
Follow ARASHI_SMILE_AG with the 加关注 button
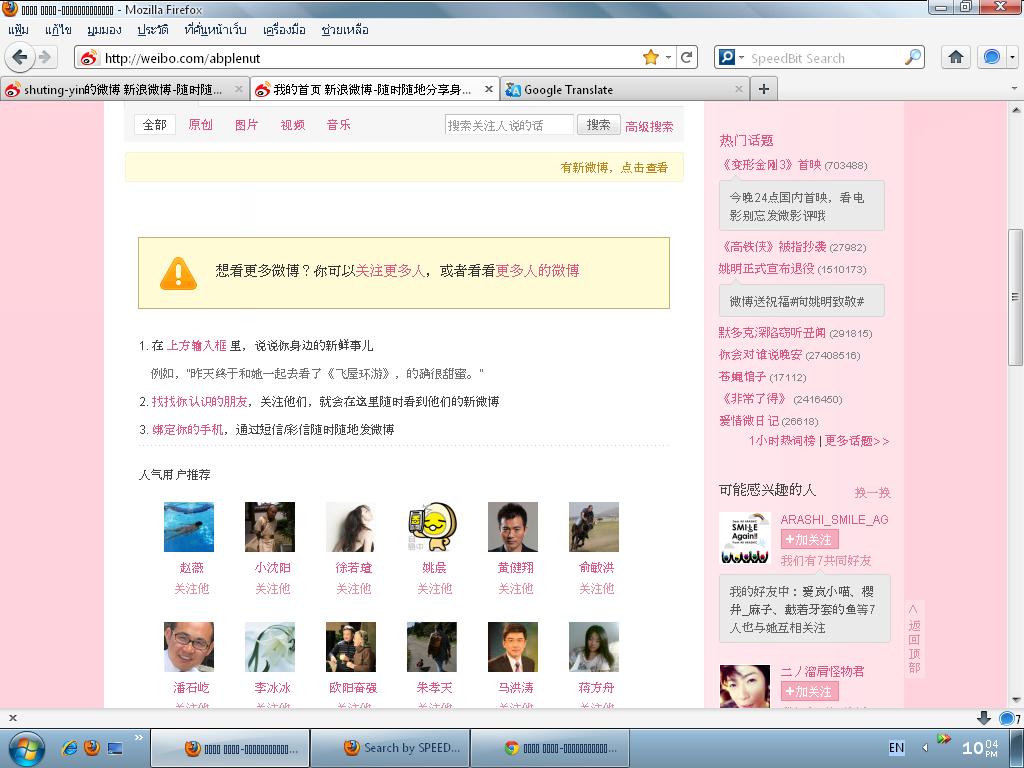(809, 539)
